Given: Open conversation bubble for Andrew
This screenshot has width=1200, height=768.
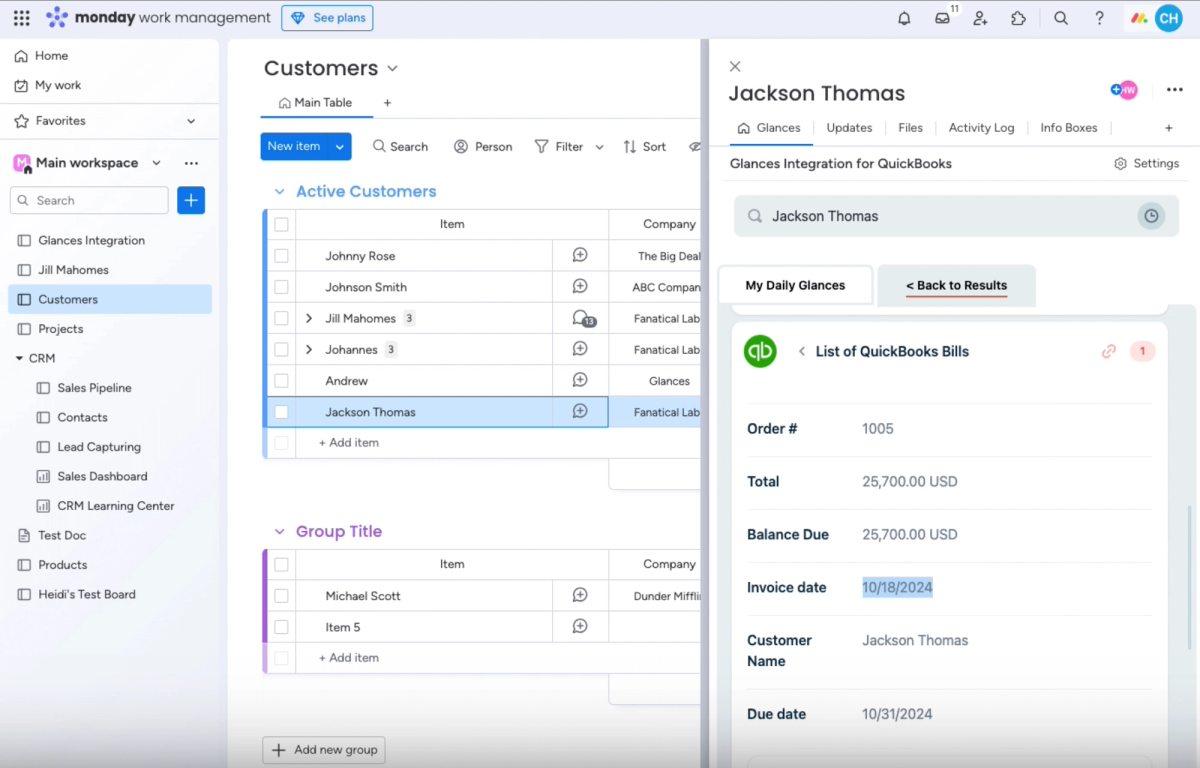Looking at the screenshot, I should (x=580, y=380).
